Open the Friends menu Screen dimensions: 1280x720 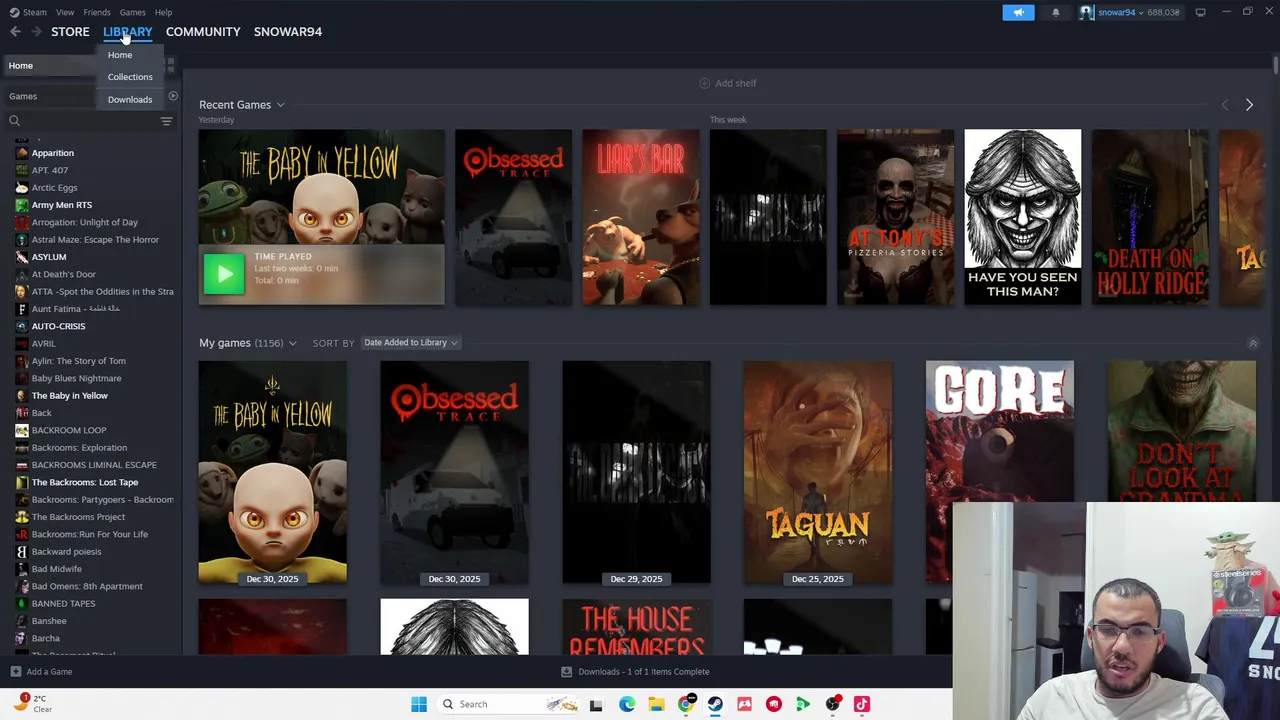[x=97, y=12]
